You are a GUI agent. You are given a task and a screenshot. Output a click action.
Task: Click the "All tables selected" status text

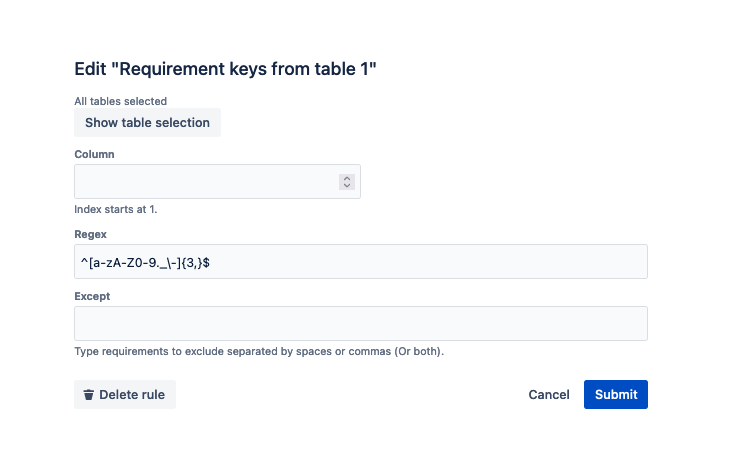click(x=120, y=101)
